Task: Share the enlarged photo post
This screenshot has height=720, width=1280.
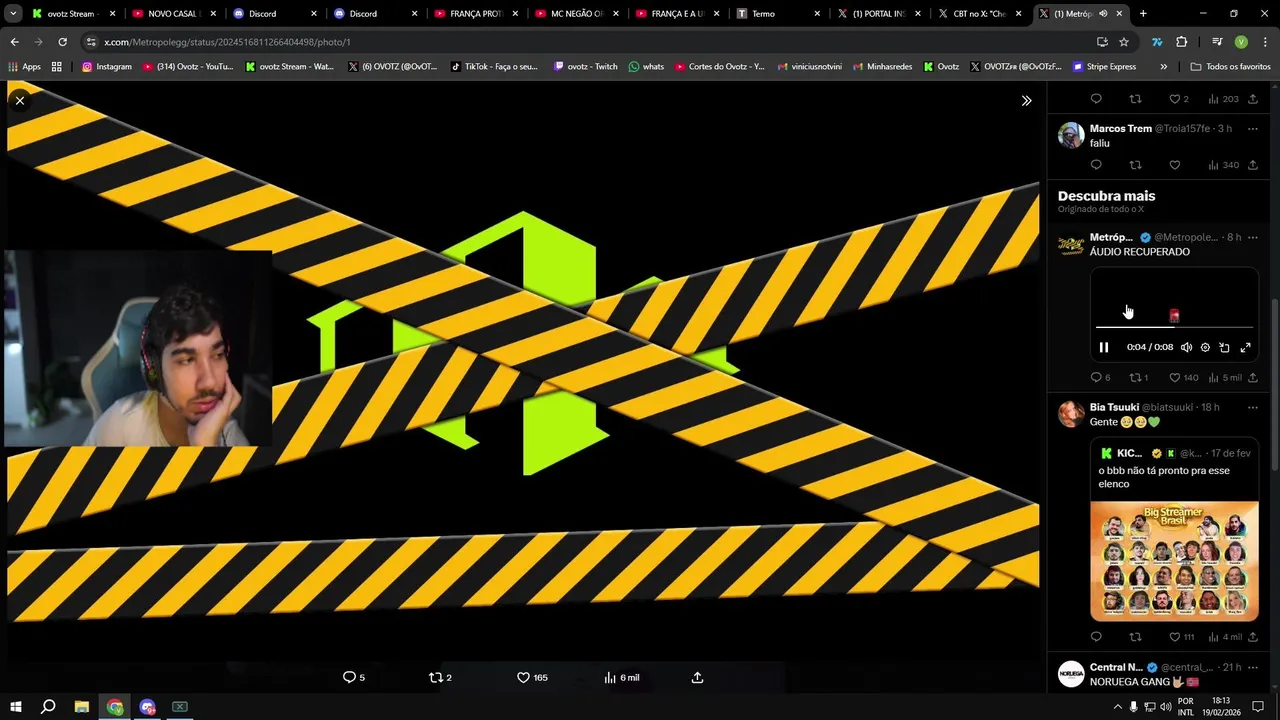Action: 697,677
